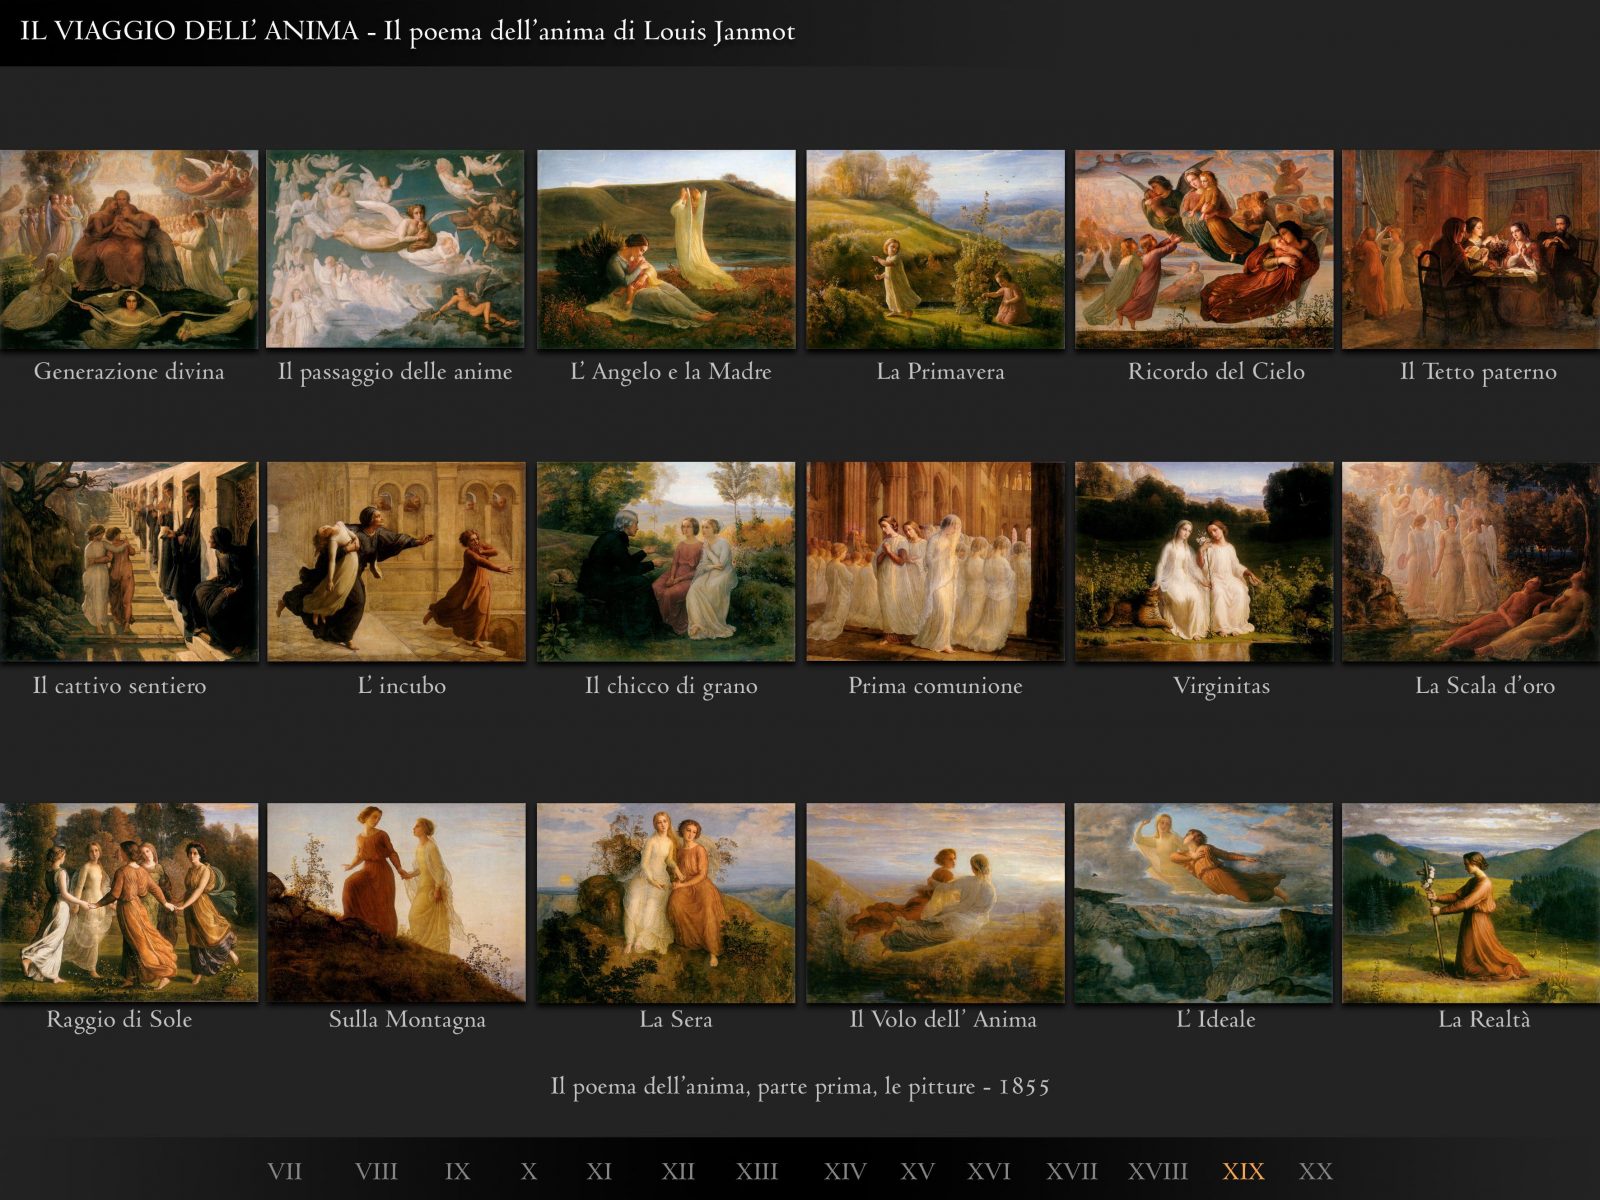The image size is (1600, 1200).
Task: Click the 'Il passaggio delle anime' caption
Action: tap(395, 372)
